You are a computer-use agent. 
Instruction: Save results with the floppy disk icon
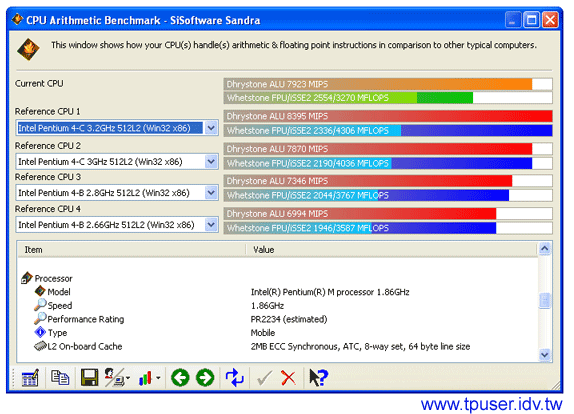(89, 377)
